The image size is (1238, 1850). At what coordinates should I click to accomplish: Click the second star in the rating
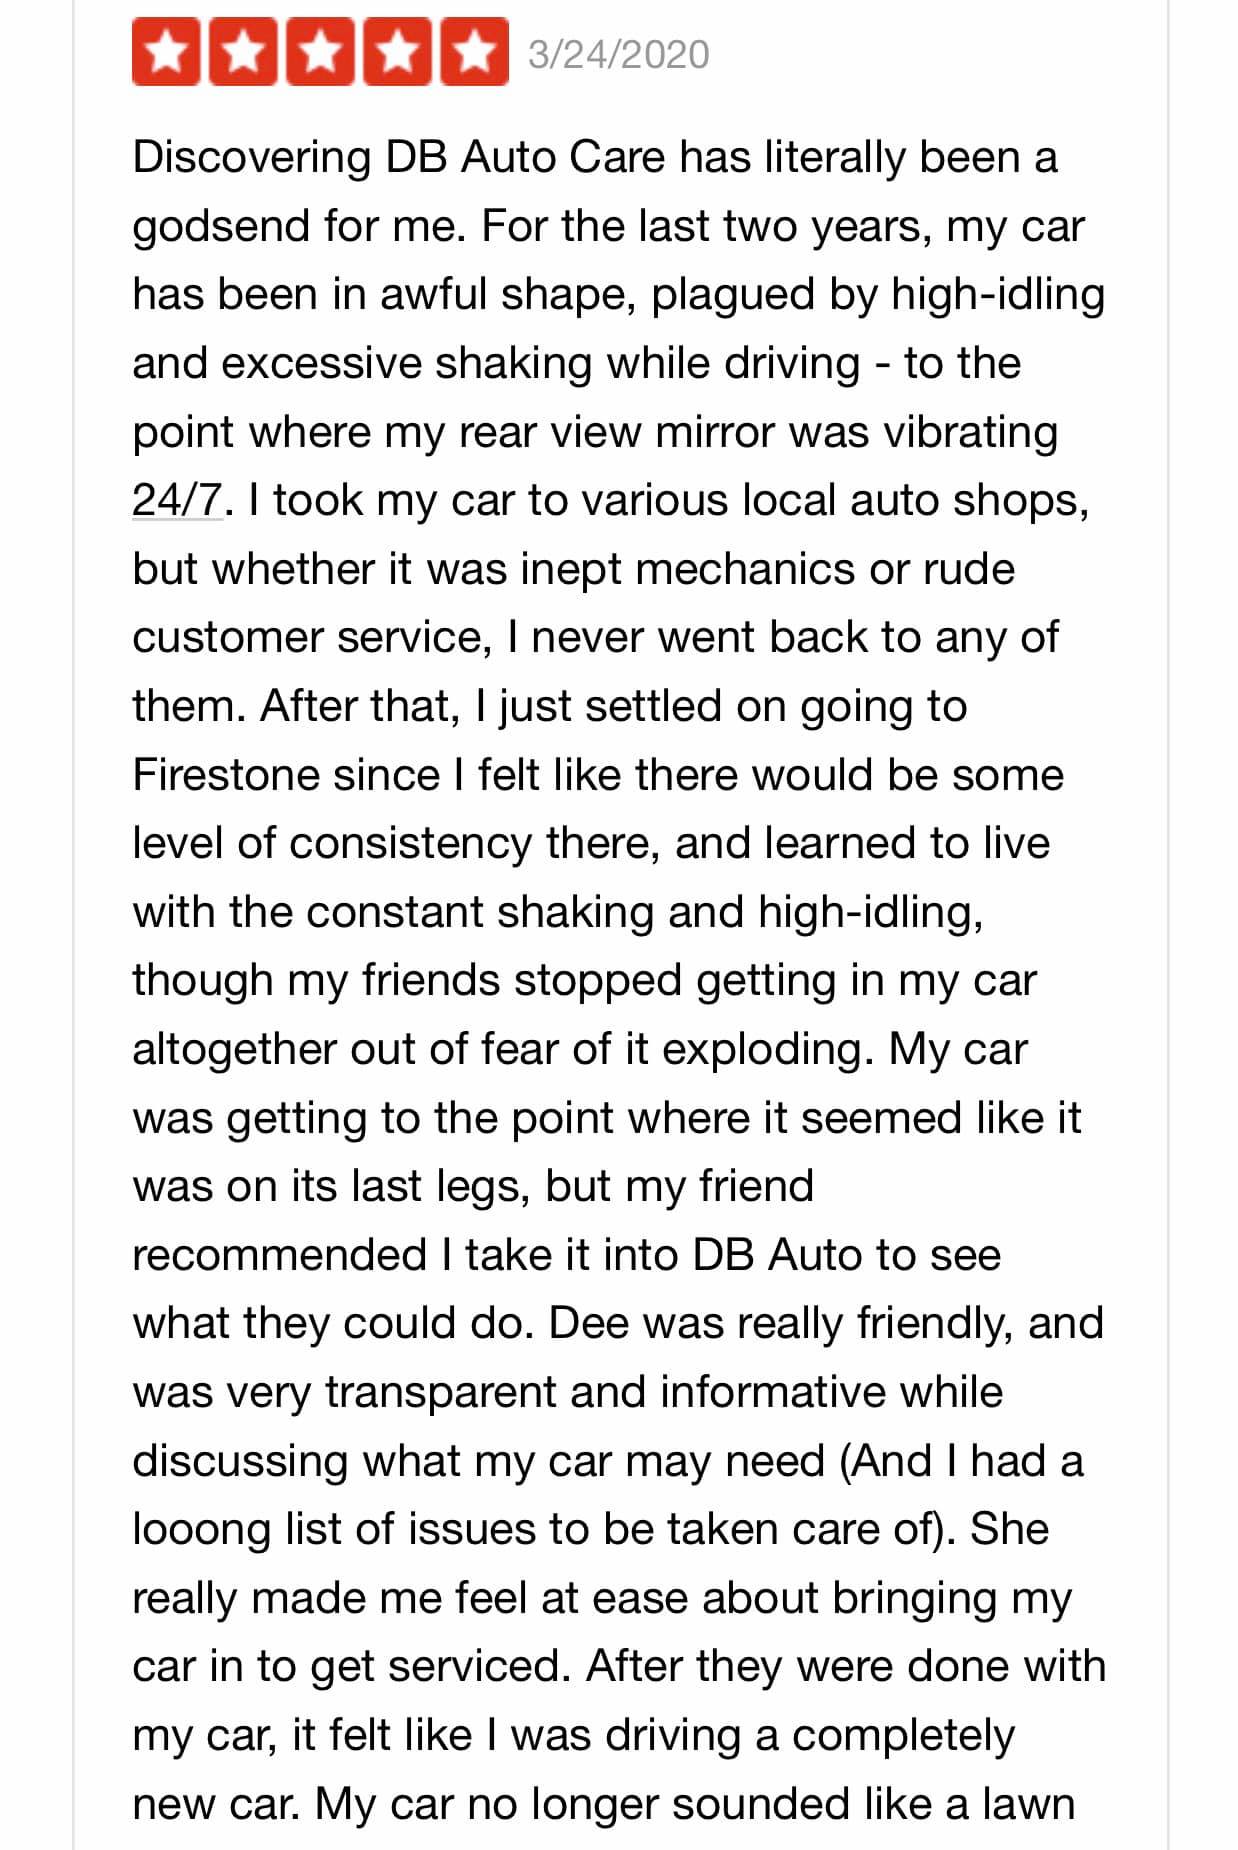[x=245, y=54]
